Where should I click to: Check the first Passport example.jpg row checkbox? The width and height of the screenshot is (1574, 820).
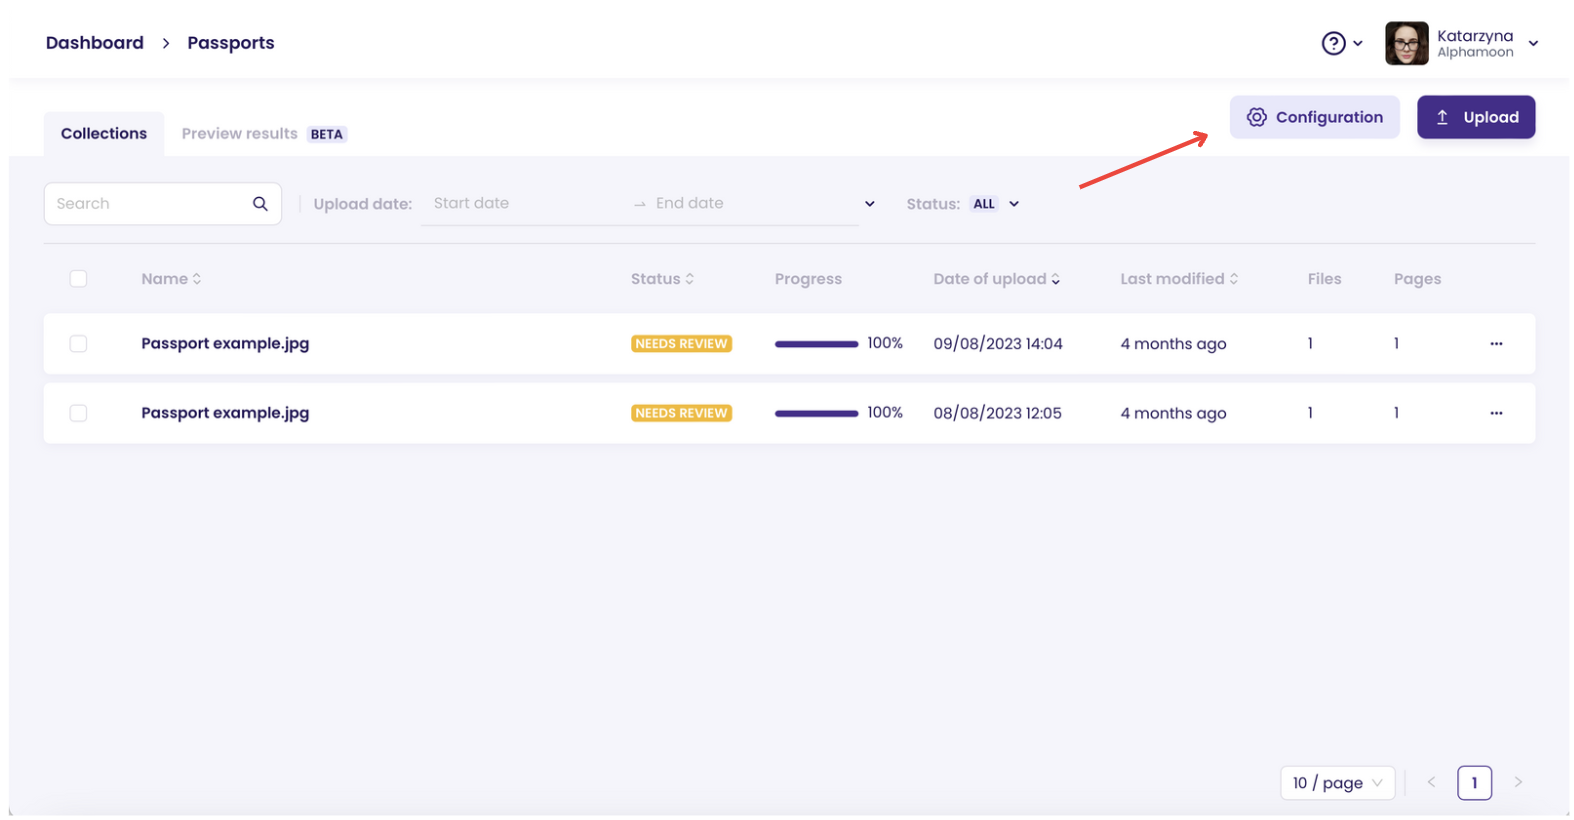tap(78, 344)
